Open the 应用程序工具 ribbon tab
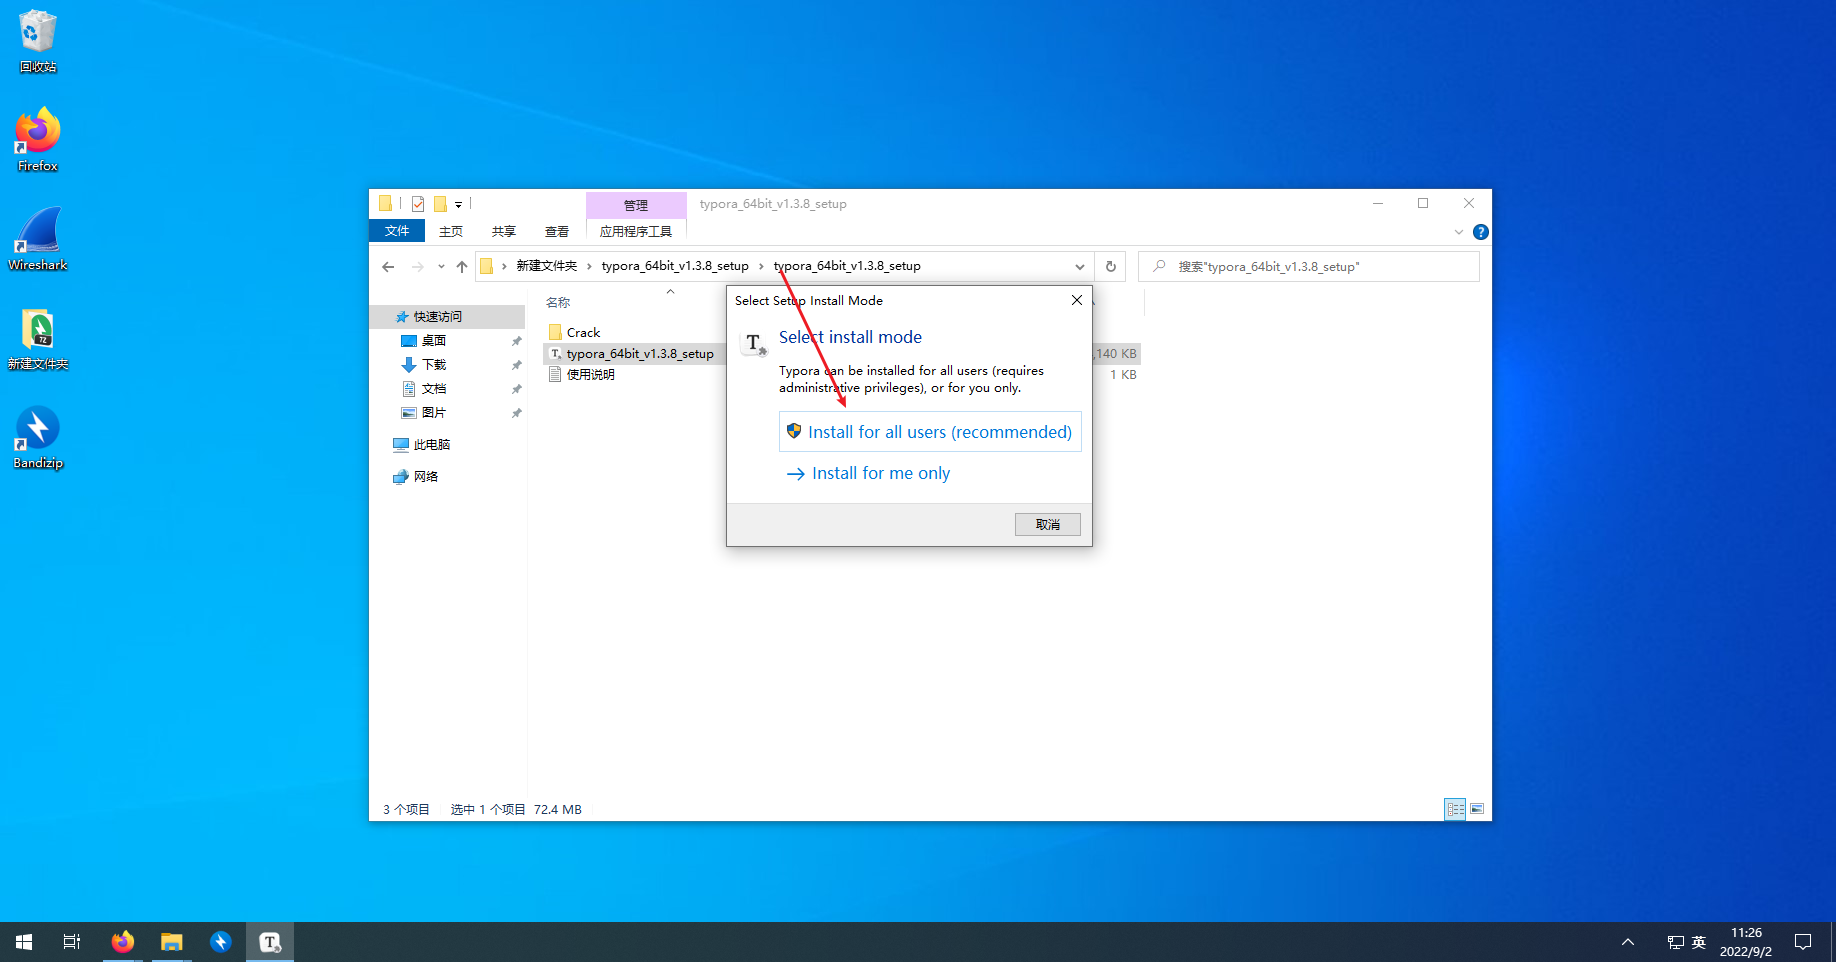1836x962 pixels. click(x=636, y=231)
